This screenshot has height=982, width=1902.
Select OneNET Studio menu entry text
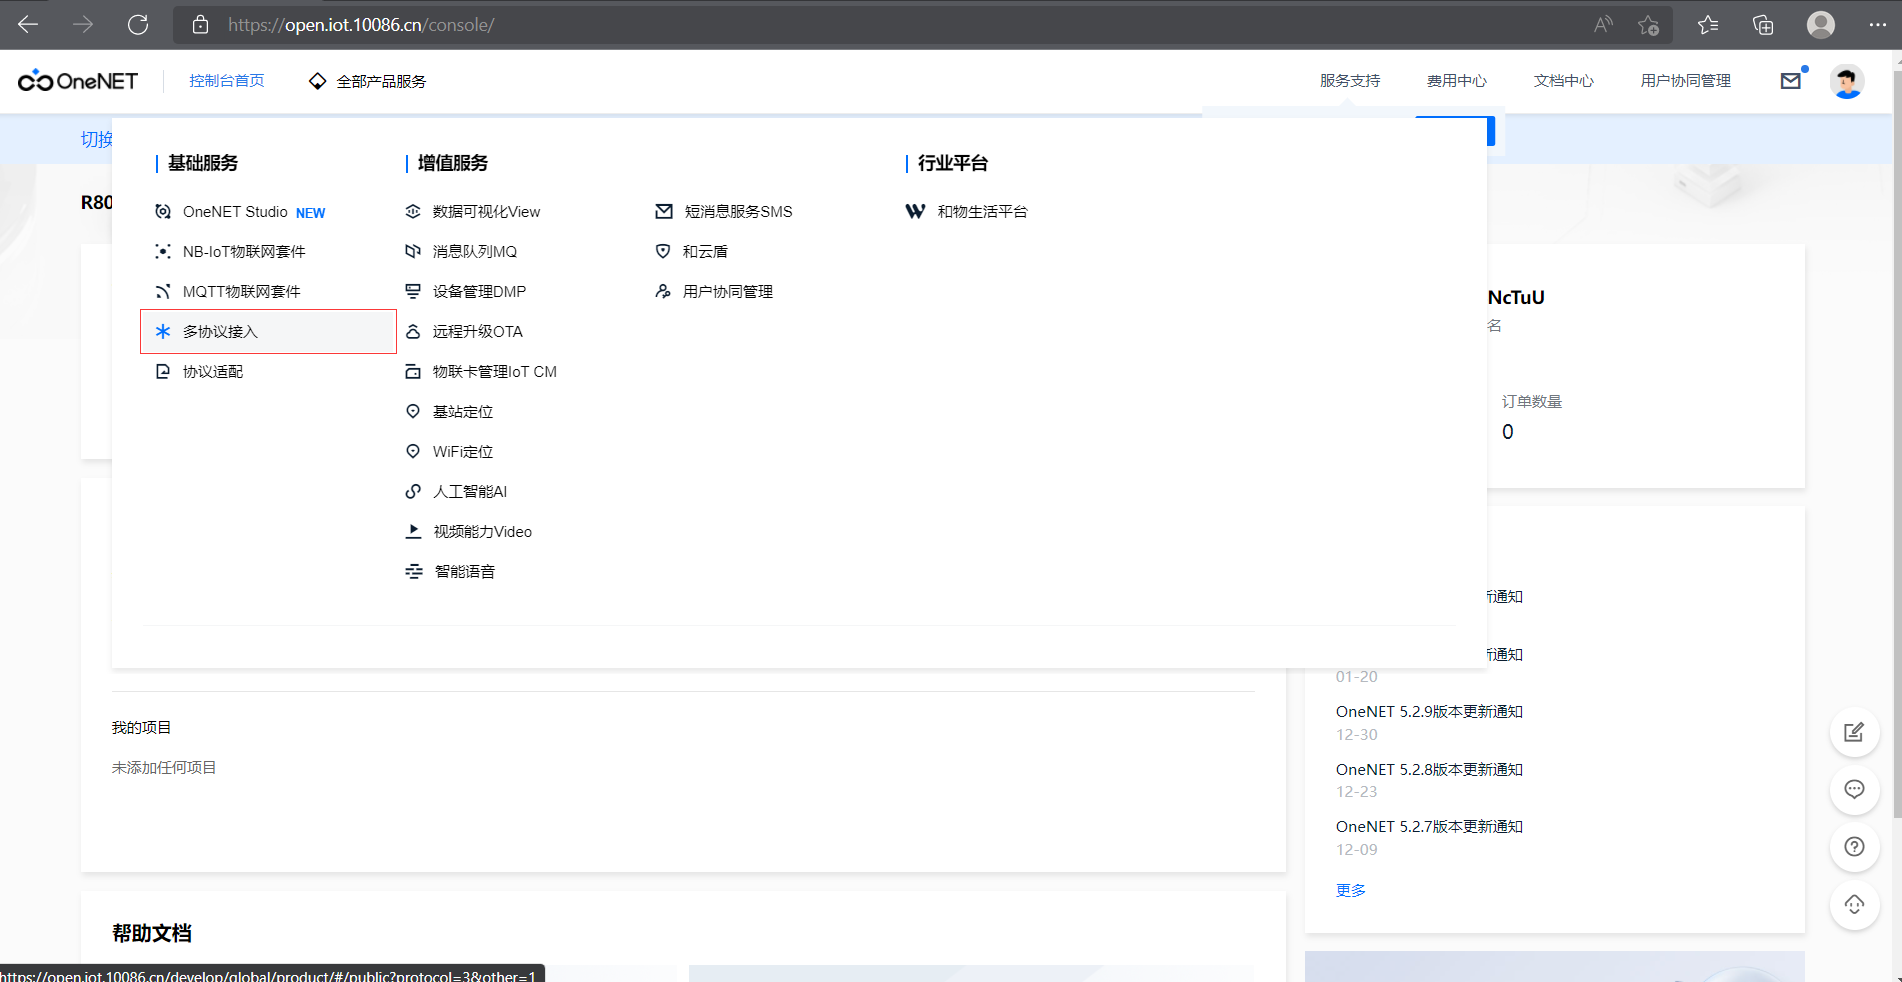[x=235, y=212]
